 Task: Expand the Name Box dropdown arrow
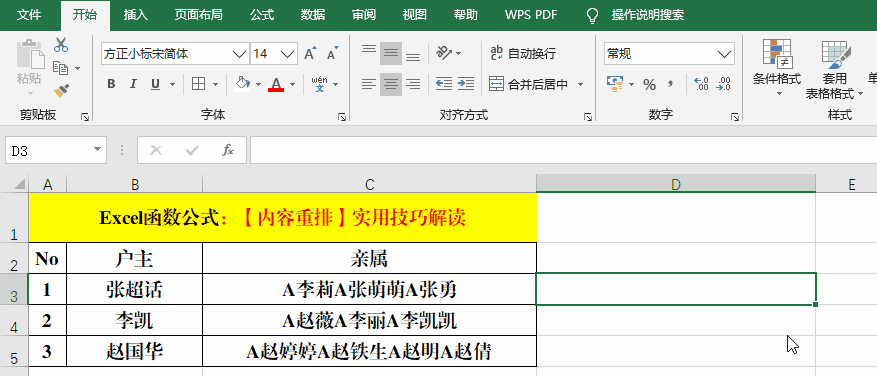(98, 149)
